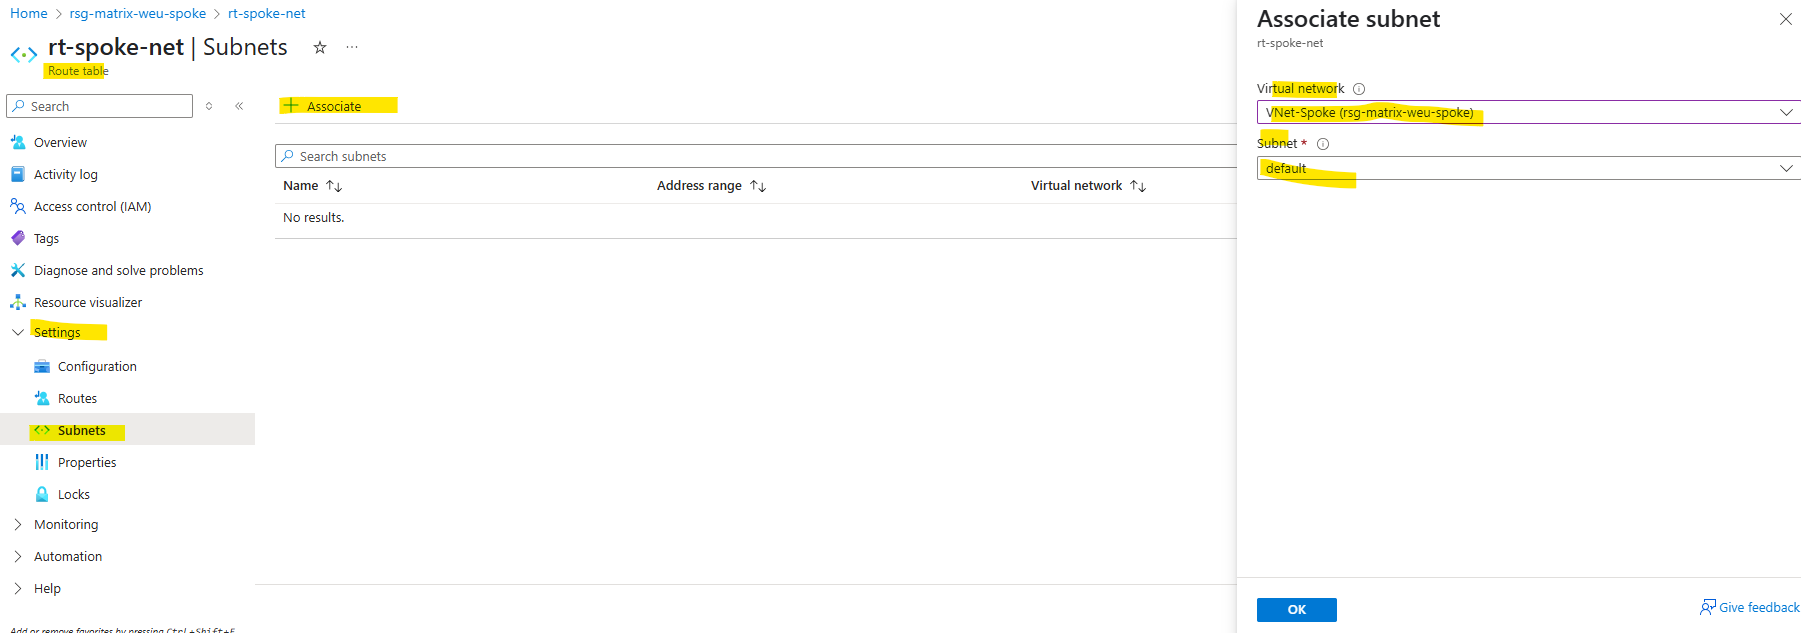Open Access control (IAM)
This screenshot has width=1801, height=633.
pos(93,206)
